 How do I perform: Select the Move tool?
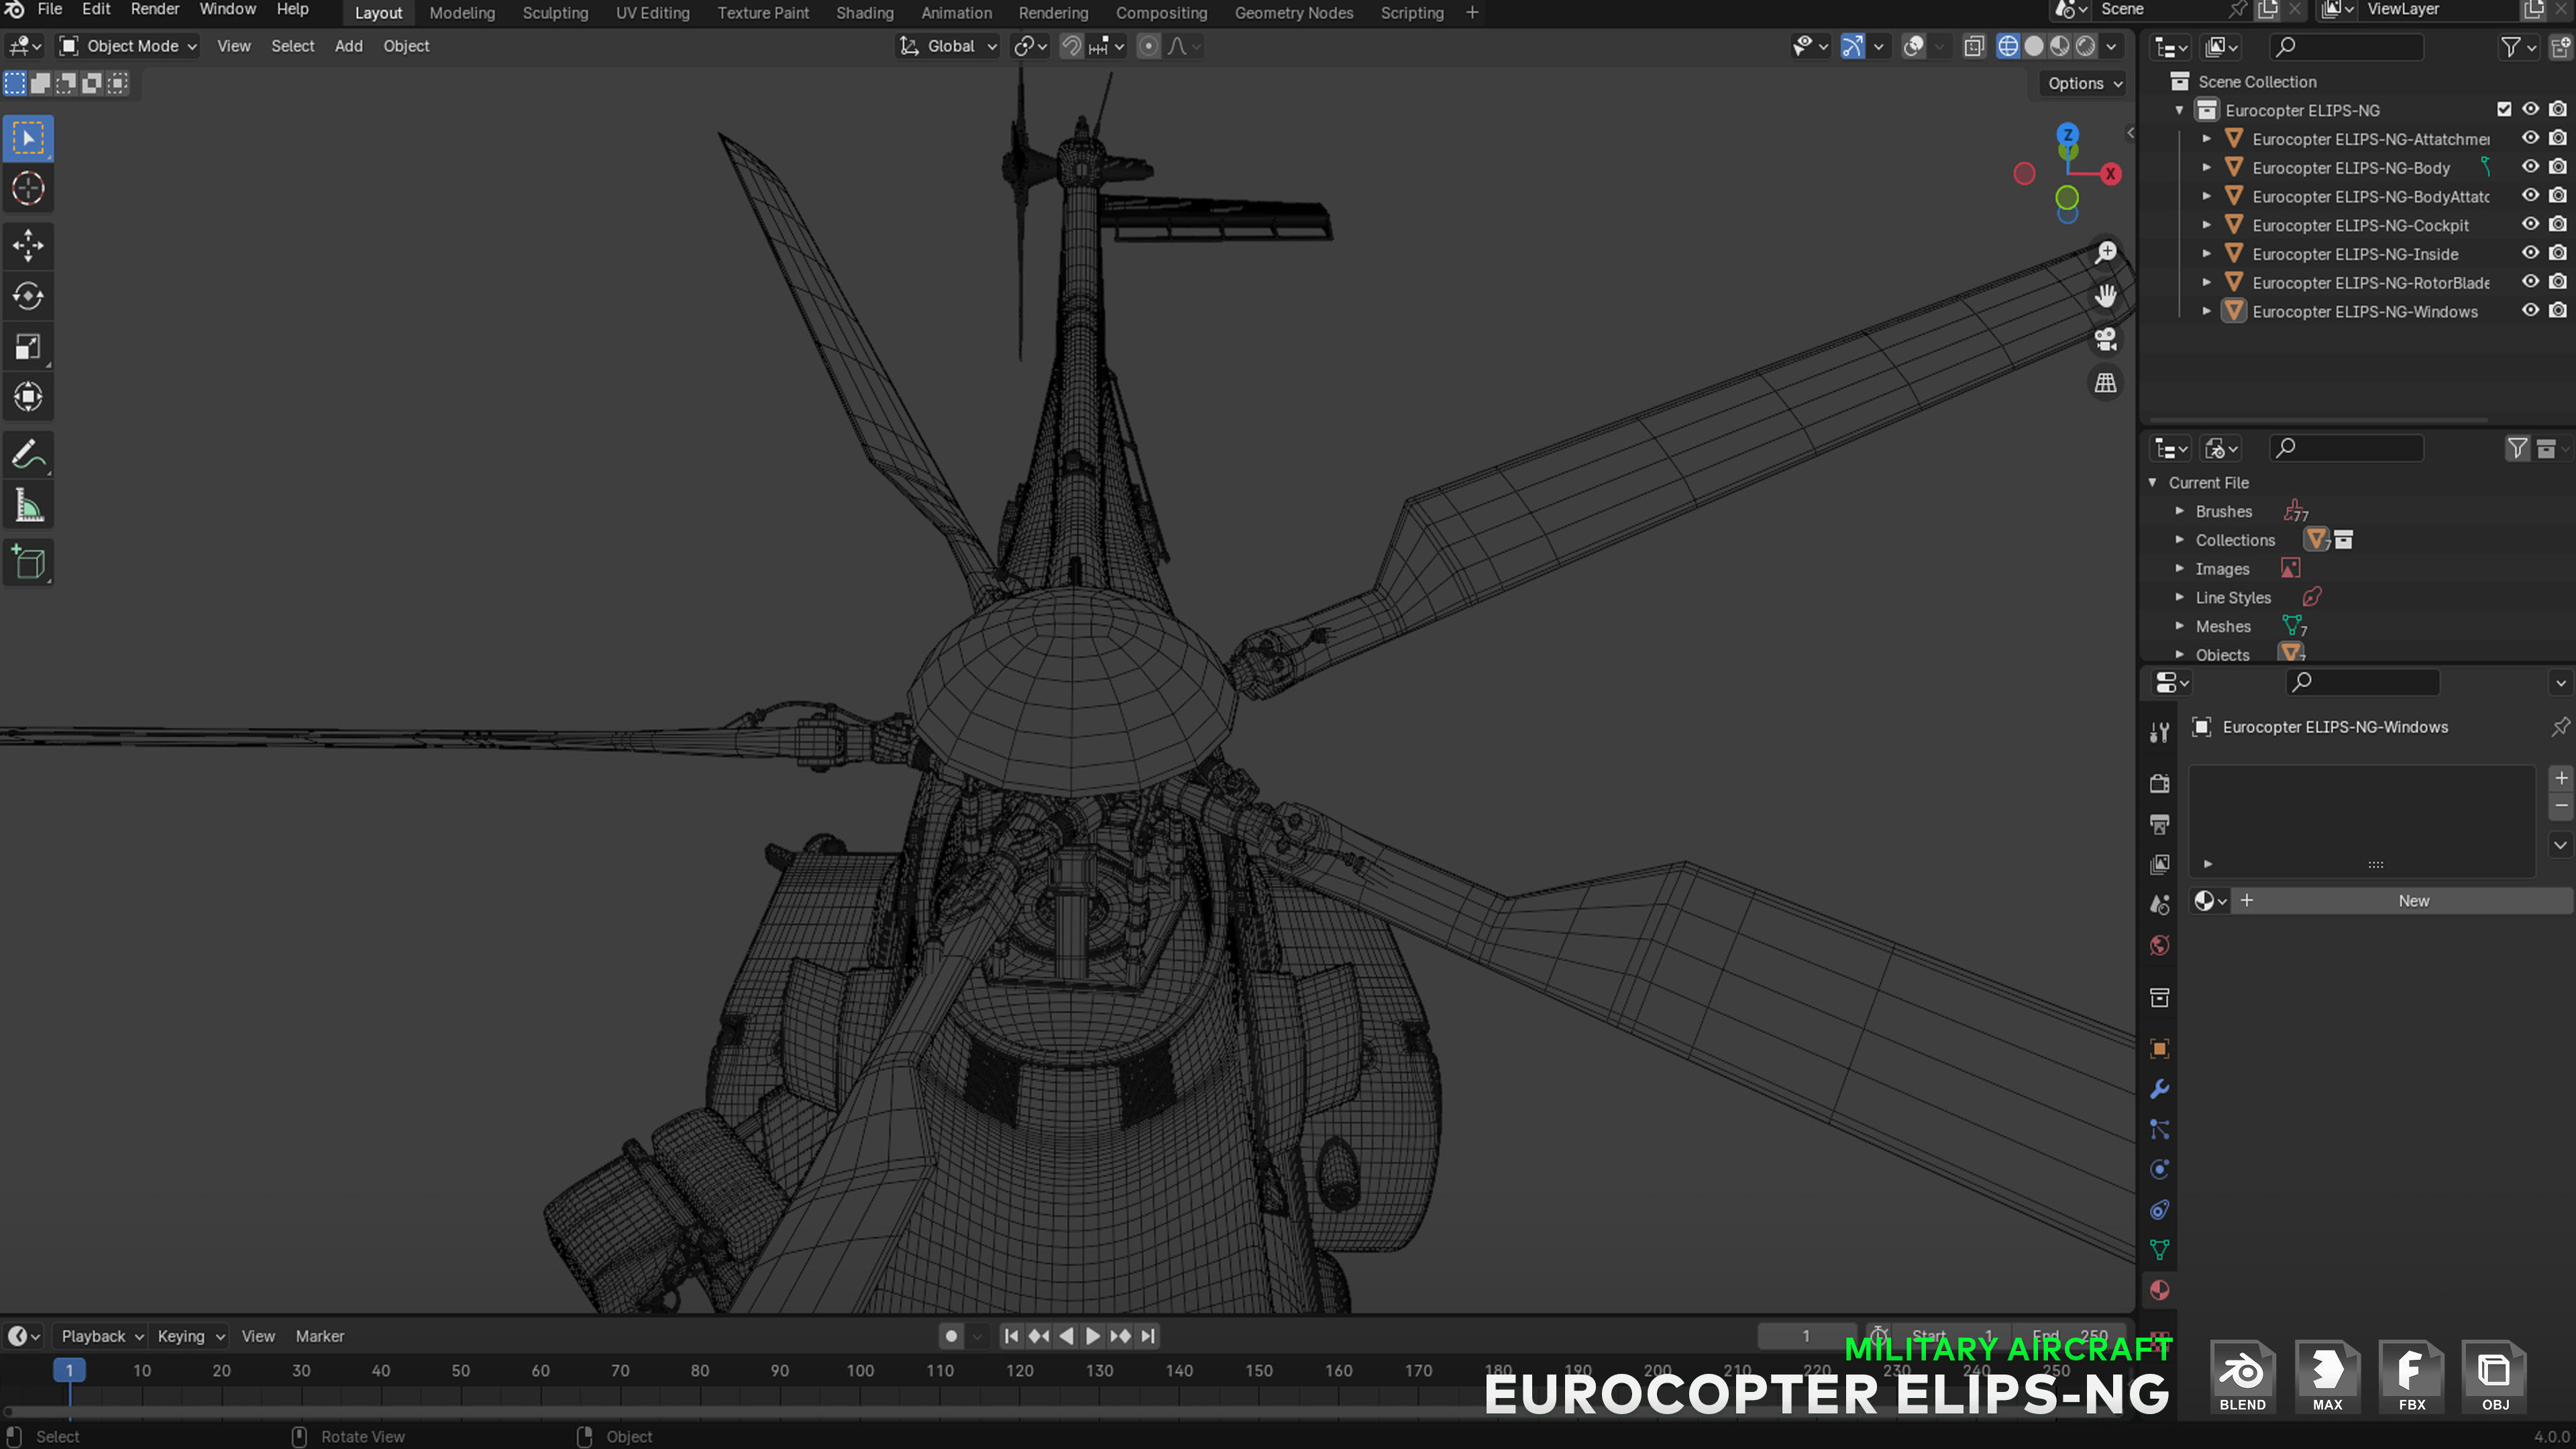click(x=28, y=245)
